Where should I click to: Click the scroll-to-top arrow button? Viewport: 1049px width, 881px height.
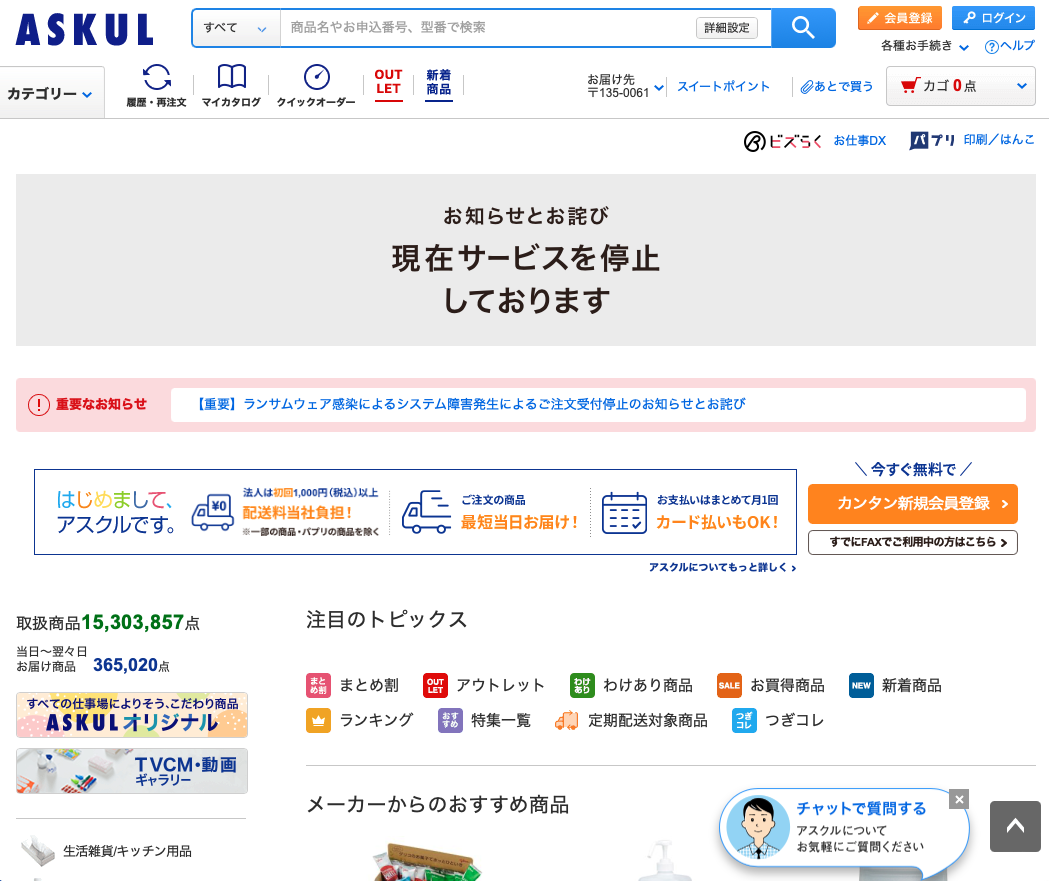coord(1015,826)
